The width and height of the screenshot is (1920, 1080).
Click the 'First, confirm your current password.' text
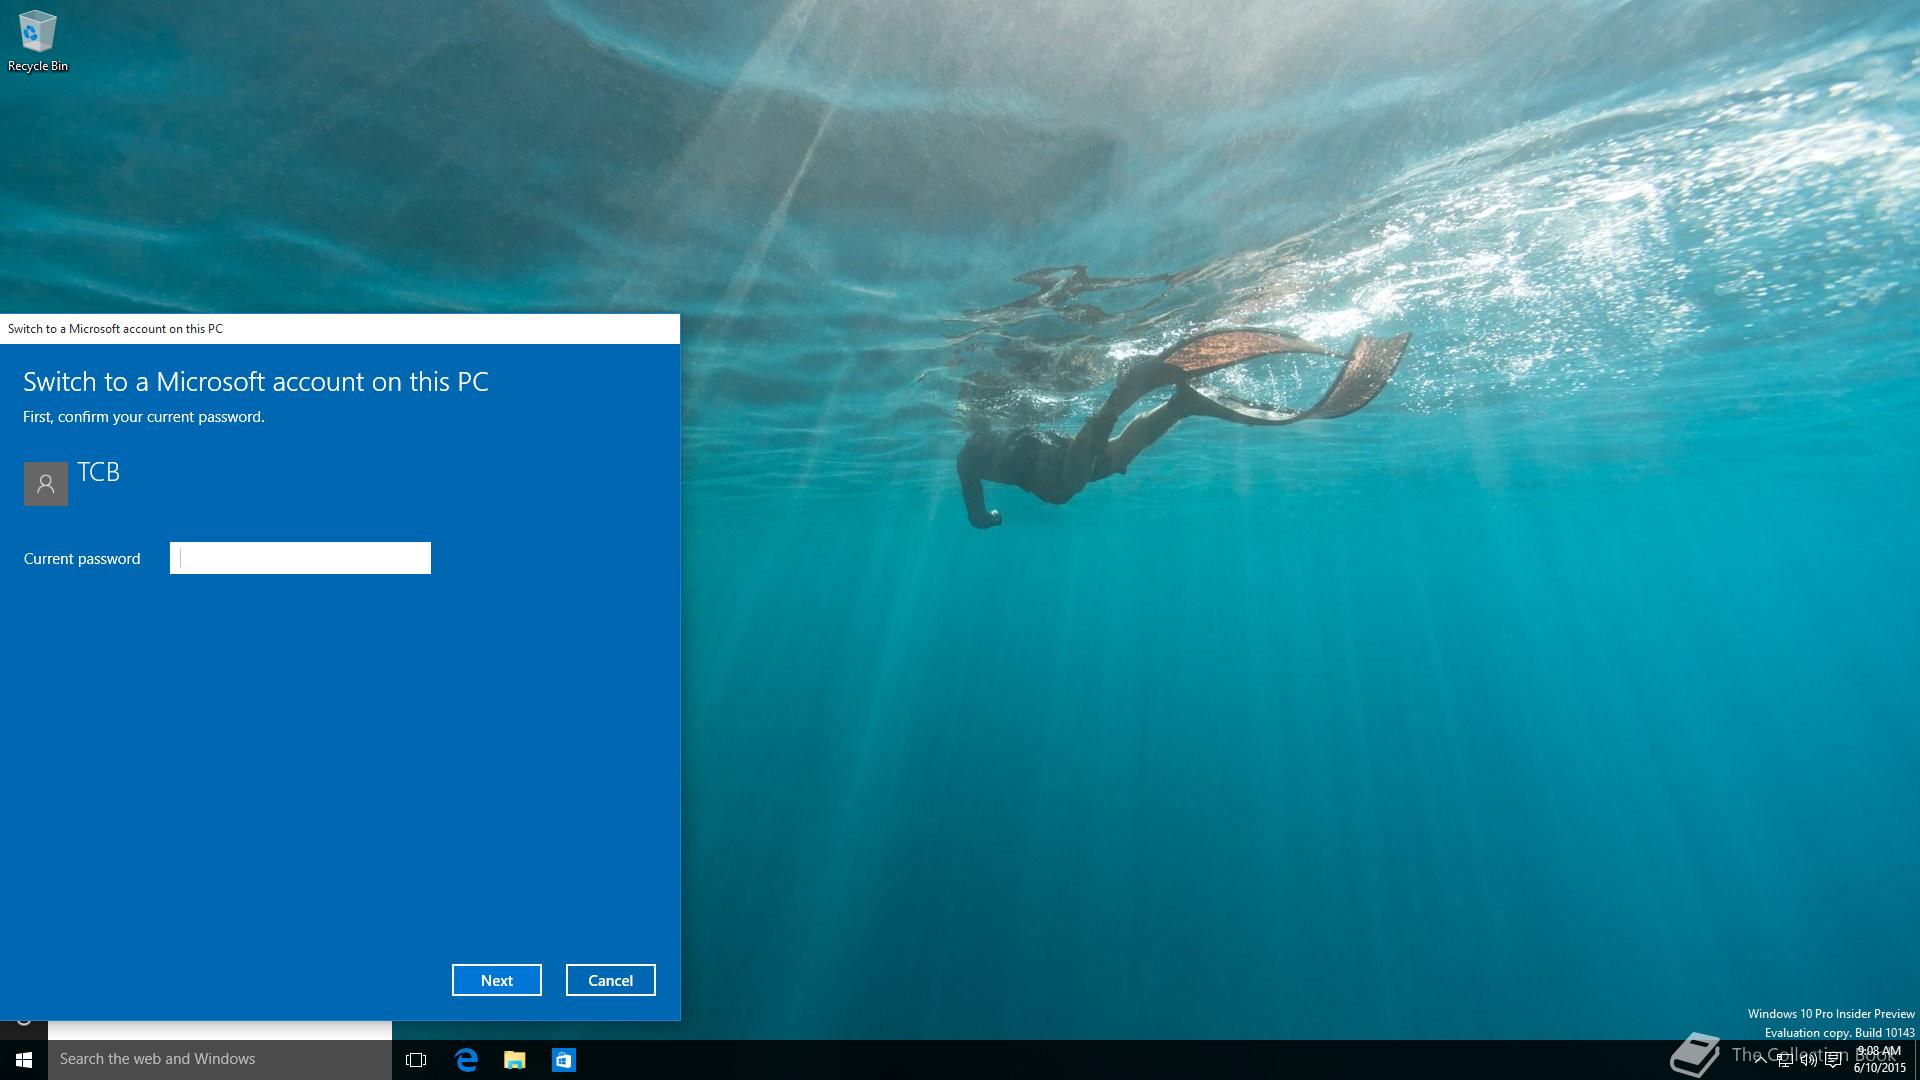[144, 417]
